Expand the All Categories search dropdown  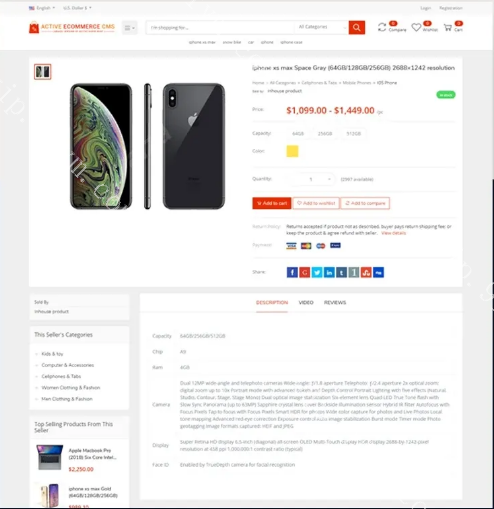(x=321, y=27)
